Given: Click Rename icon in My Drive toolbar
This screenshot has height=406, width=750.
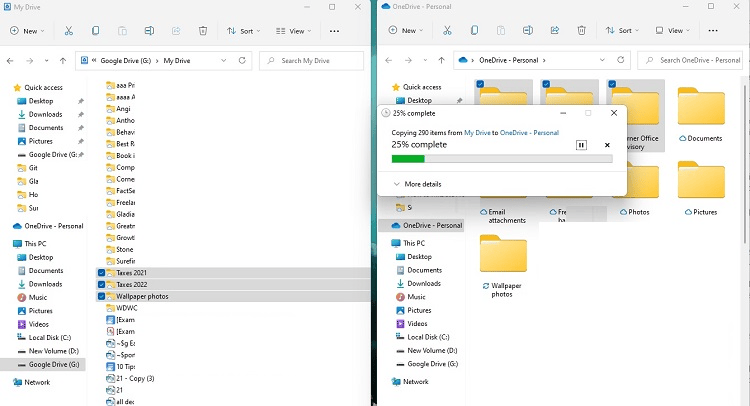Looking at the screenshot, I should click(149, 31).
